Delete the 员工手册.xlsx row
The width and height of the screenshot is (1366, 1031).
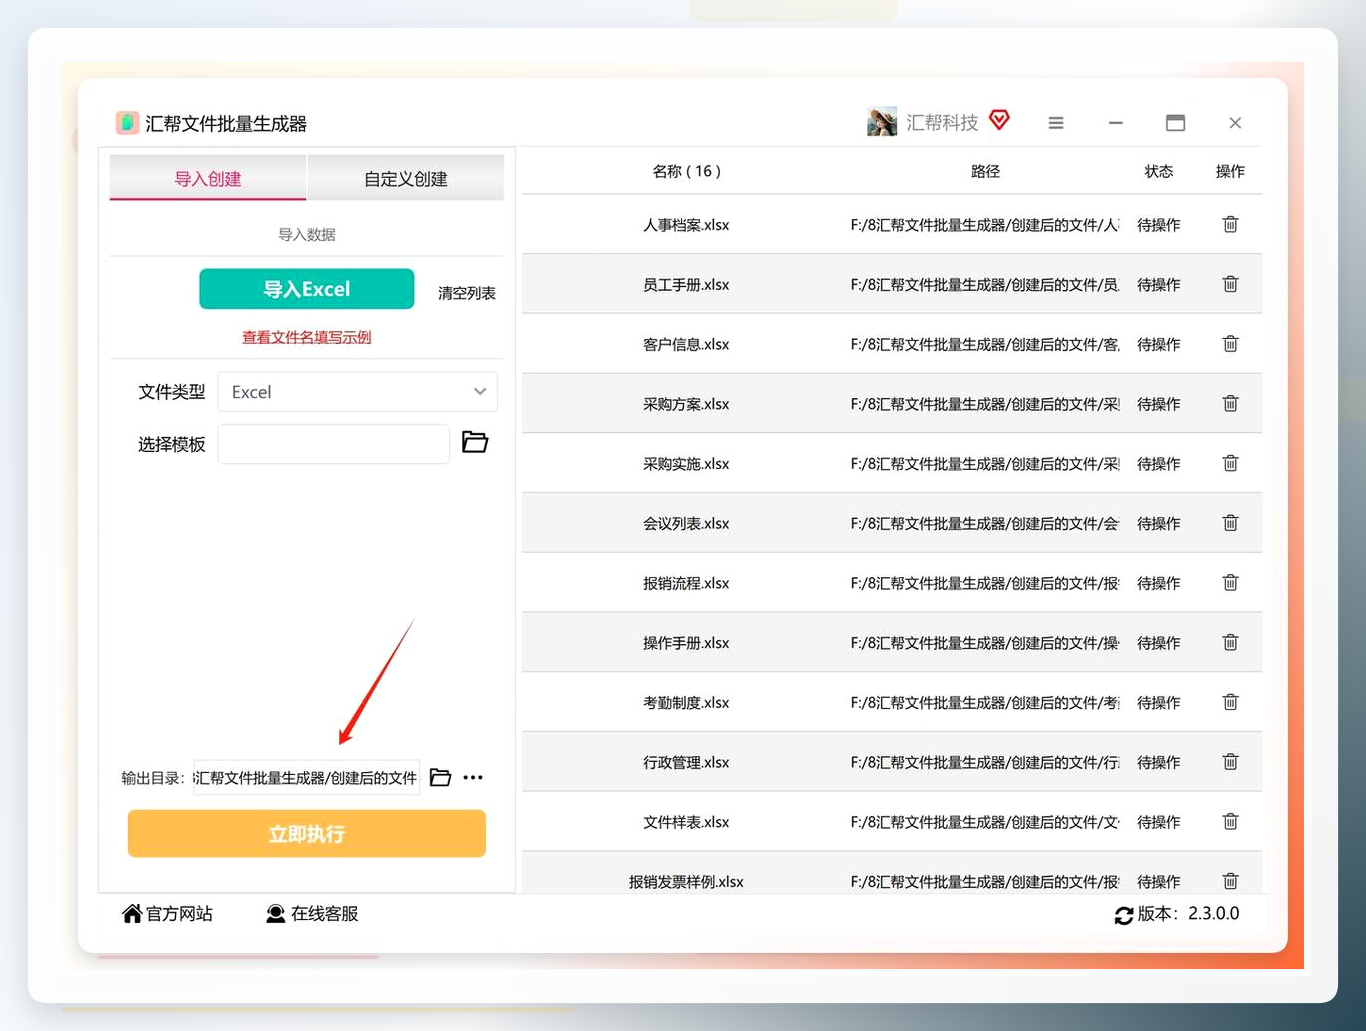pos(1230,284)
